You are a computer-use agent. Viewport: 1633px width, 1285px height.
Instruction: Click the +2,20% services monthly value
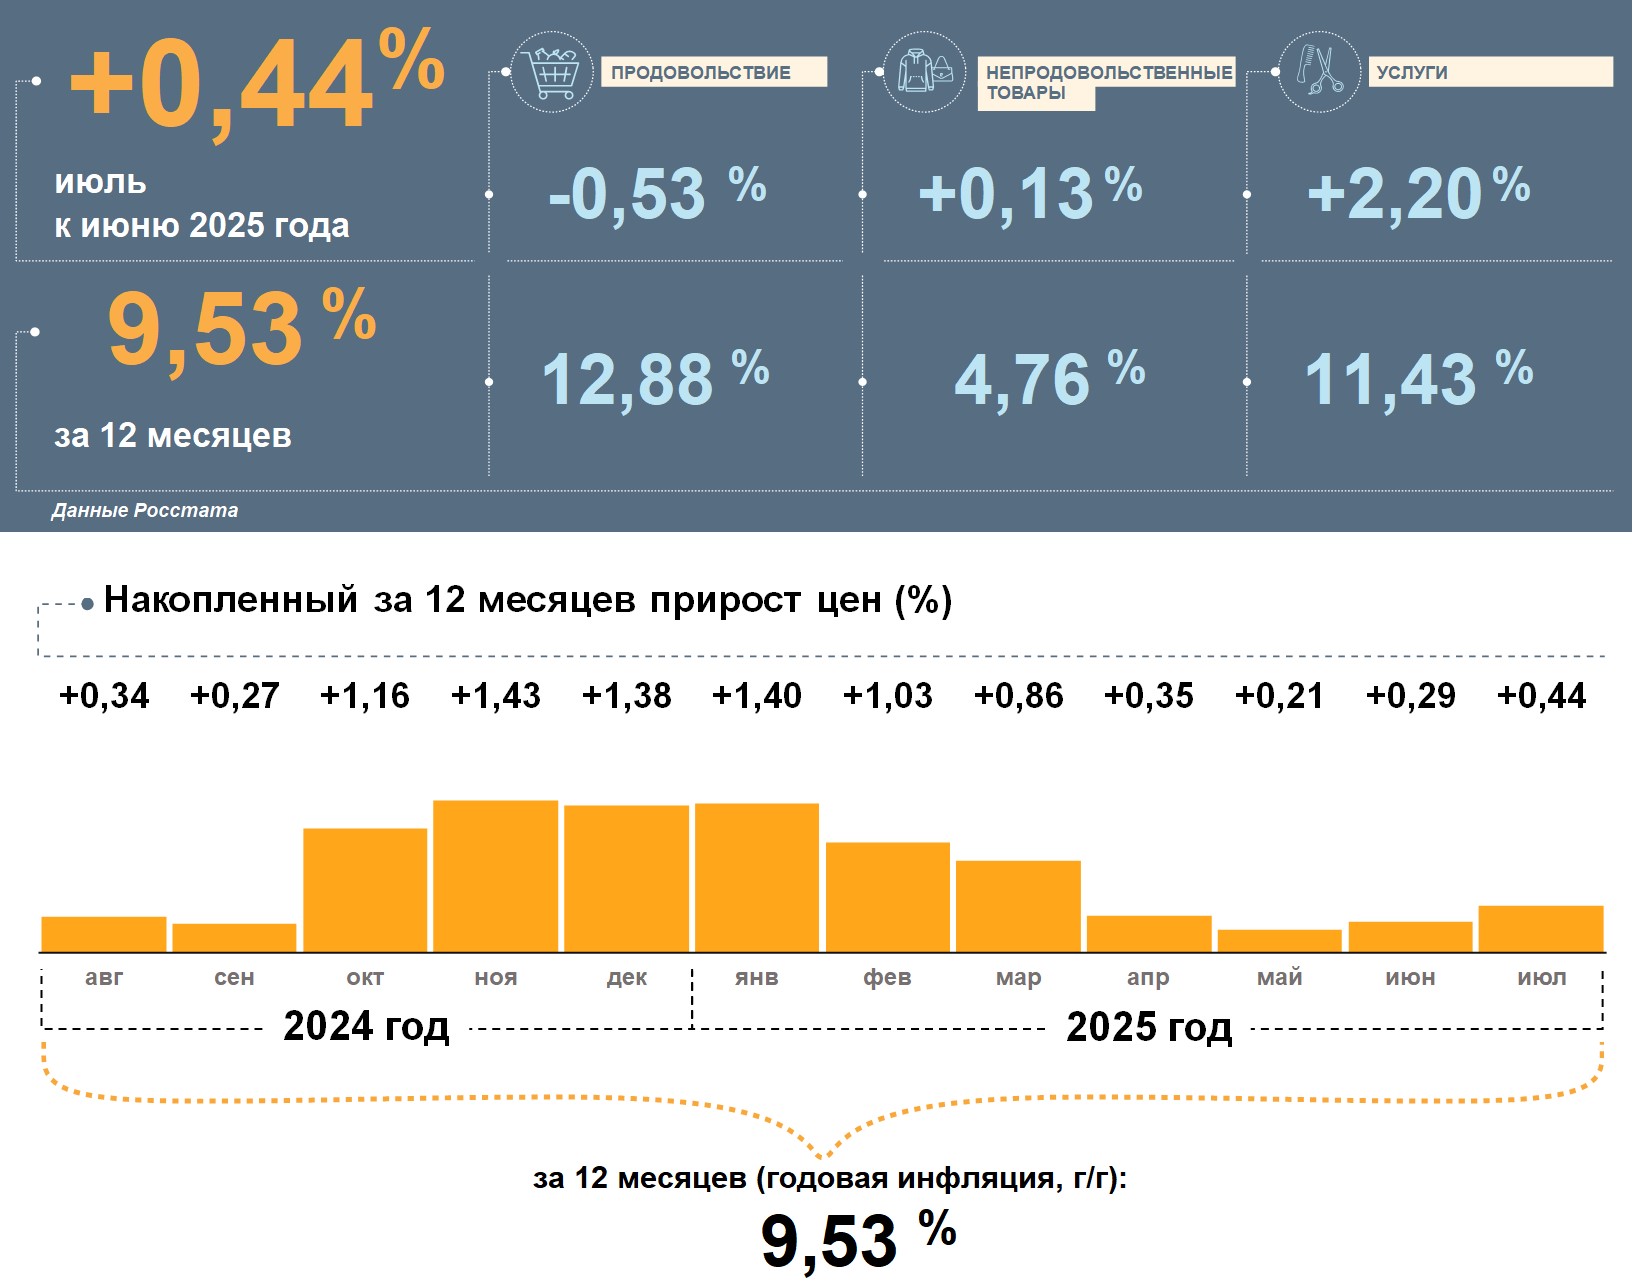[x=1418, y=193]
